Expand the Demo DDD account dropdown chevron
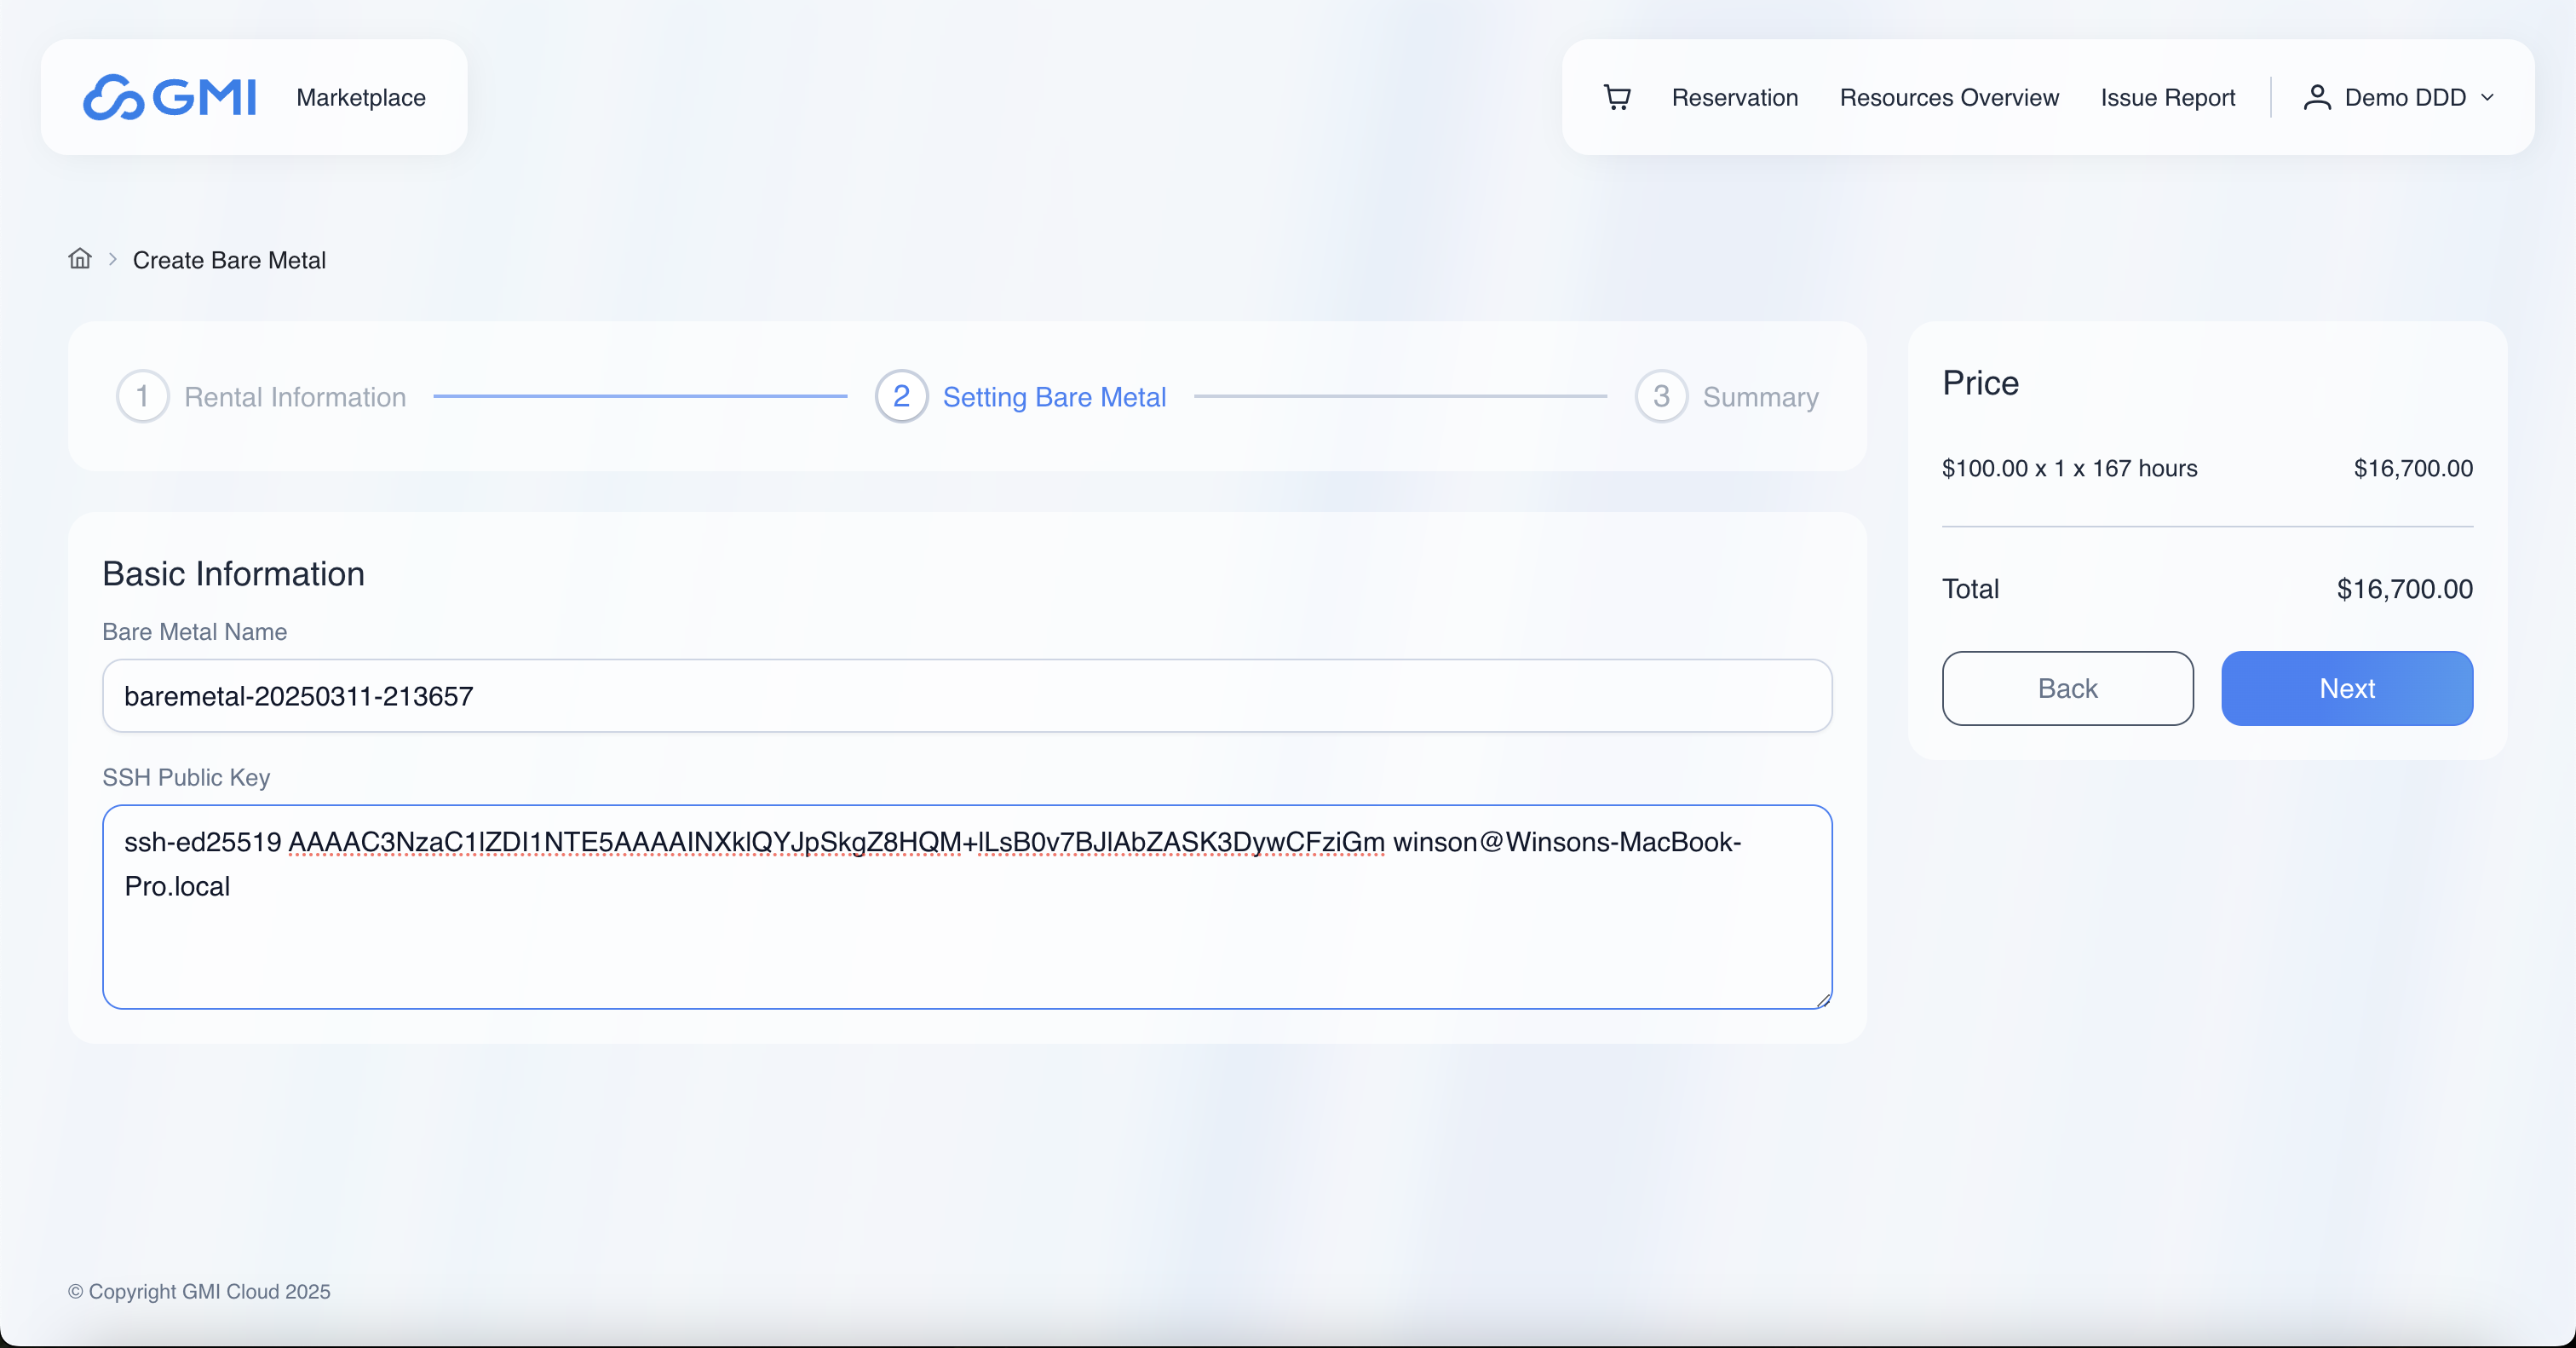The image size is (2576, 1348). pos(2487,98)
